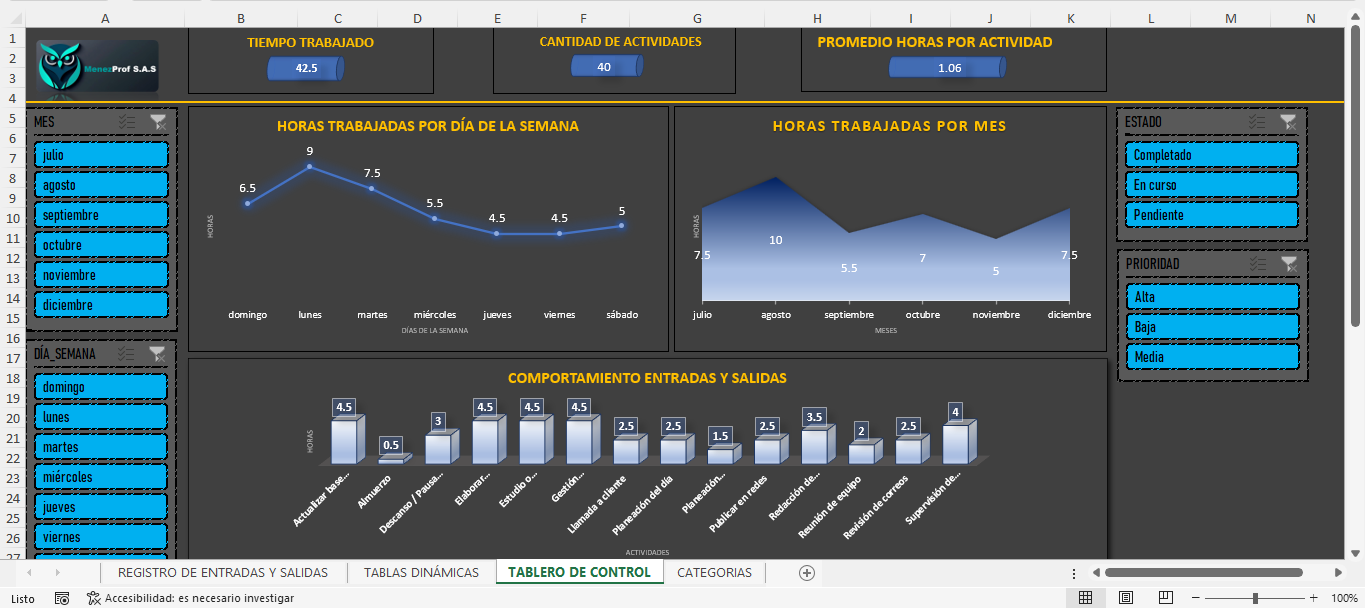Enable multi-select on the MES slicer
Viewport: 1365px width, 608px height.
[x=127, y=122]
